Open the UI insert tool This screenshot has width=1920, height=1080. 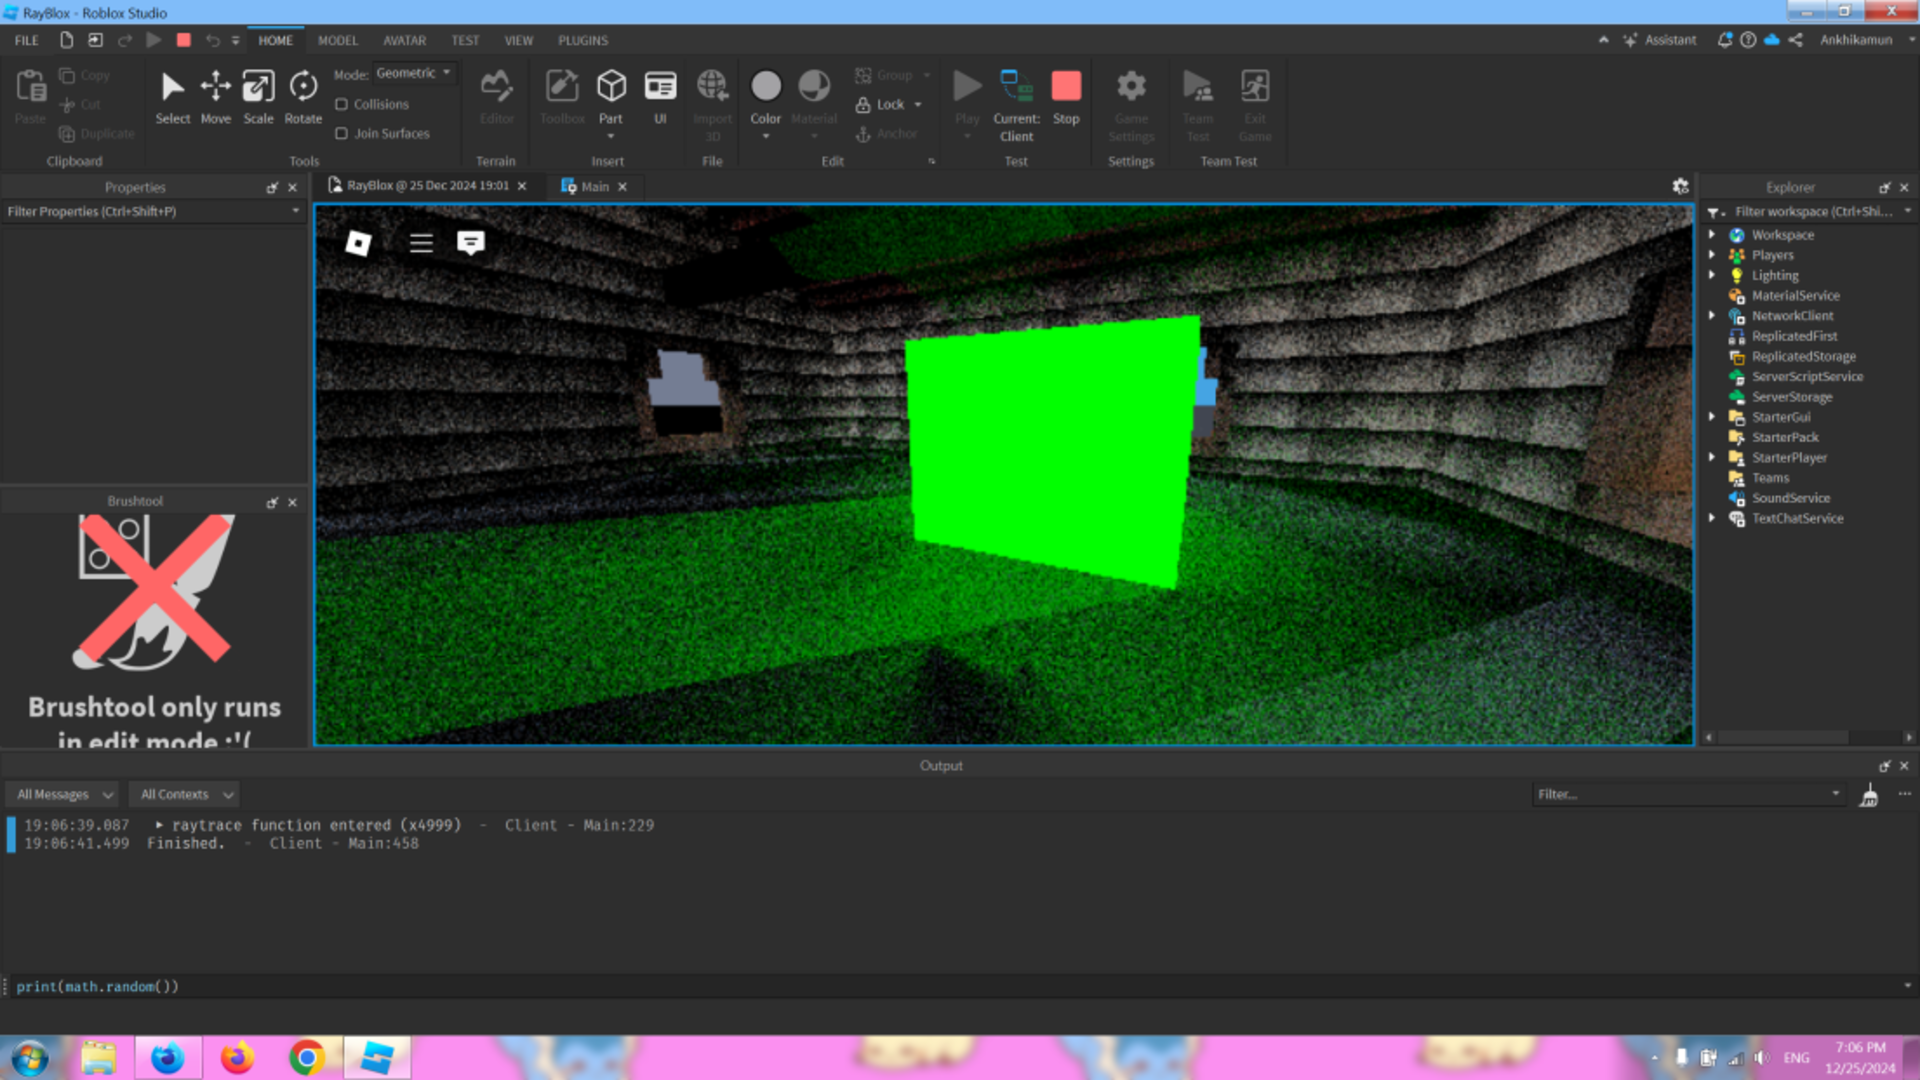(660, 96)
